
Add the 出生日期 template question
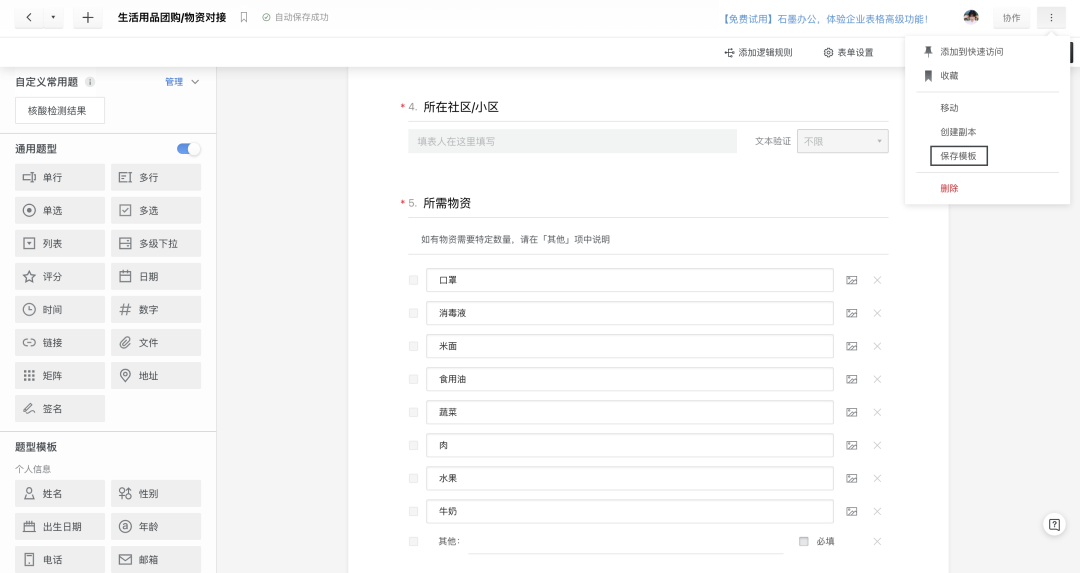[60, 526]
